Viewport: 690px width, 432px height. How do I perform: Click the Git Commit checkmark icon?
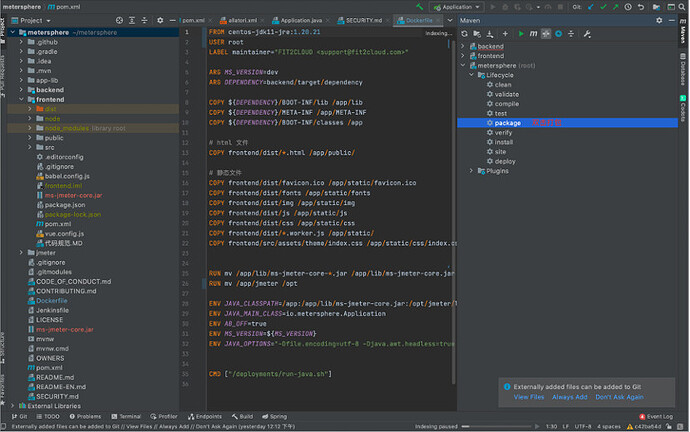(x=603, y=7)
